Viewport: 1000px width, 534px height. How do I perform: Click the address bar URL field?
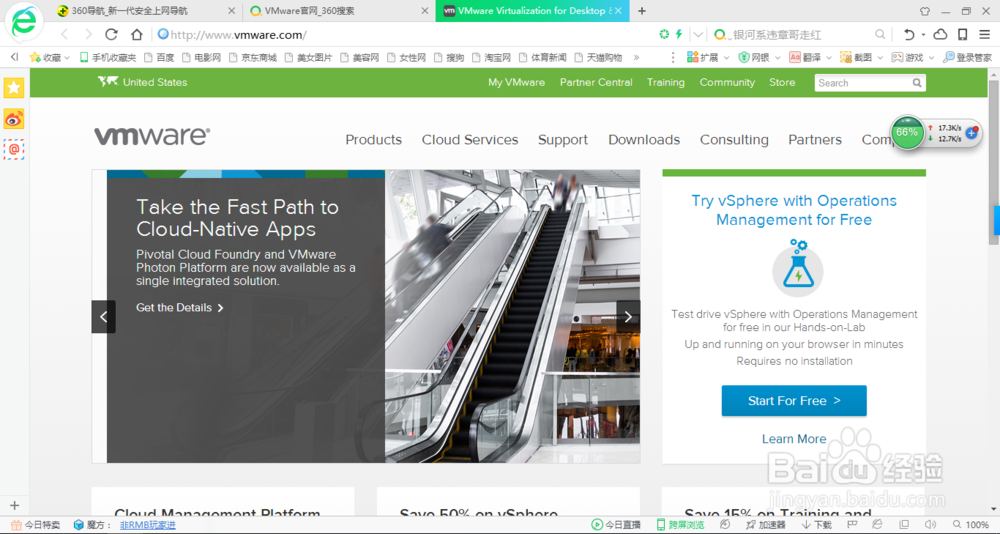(x=408, y=34)
